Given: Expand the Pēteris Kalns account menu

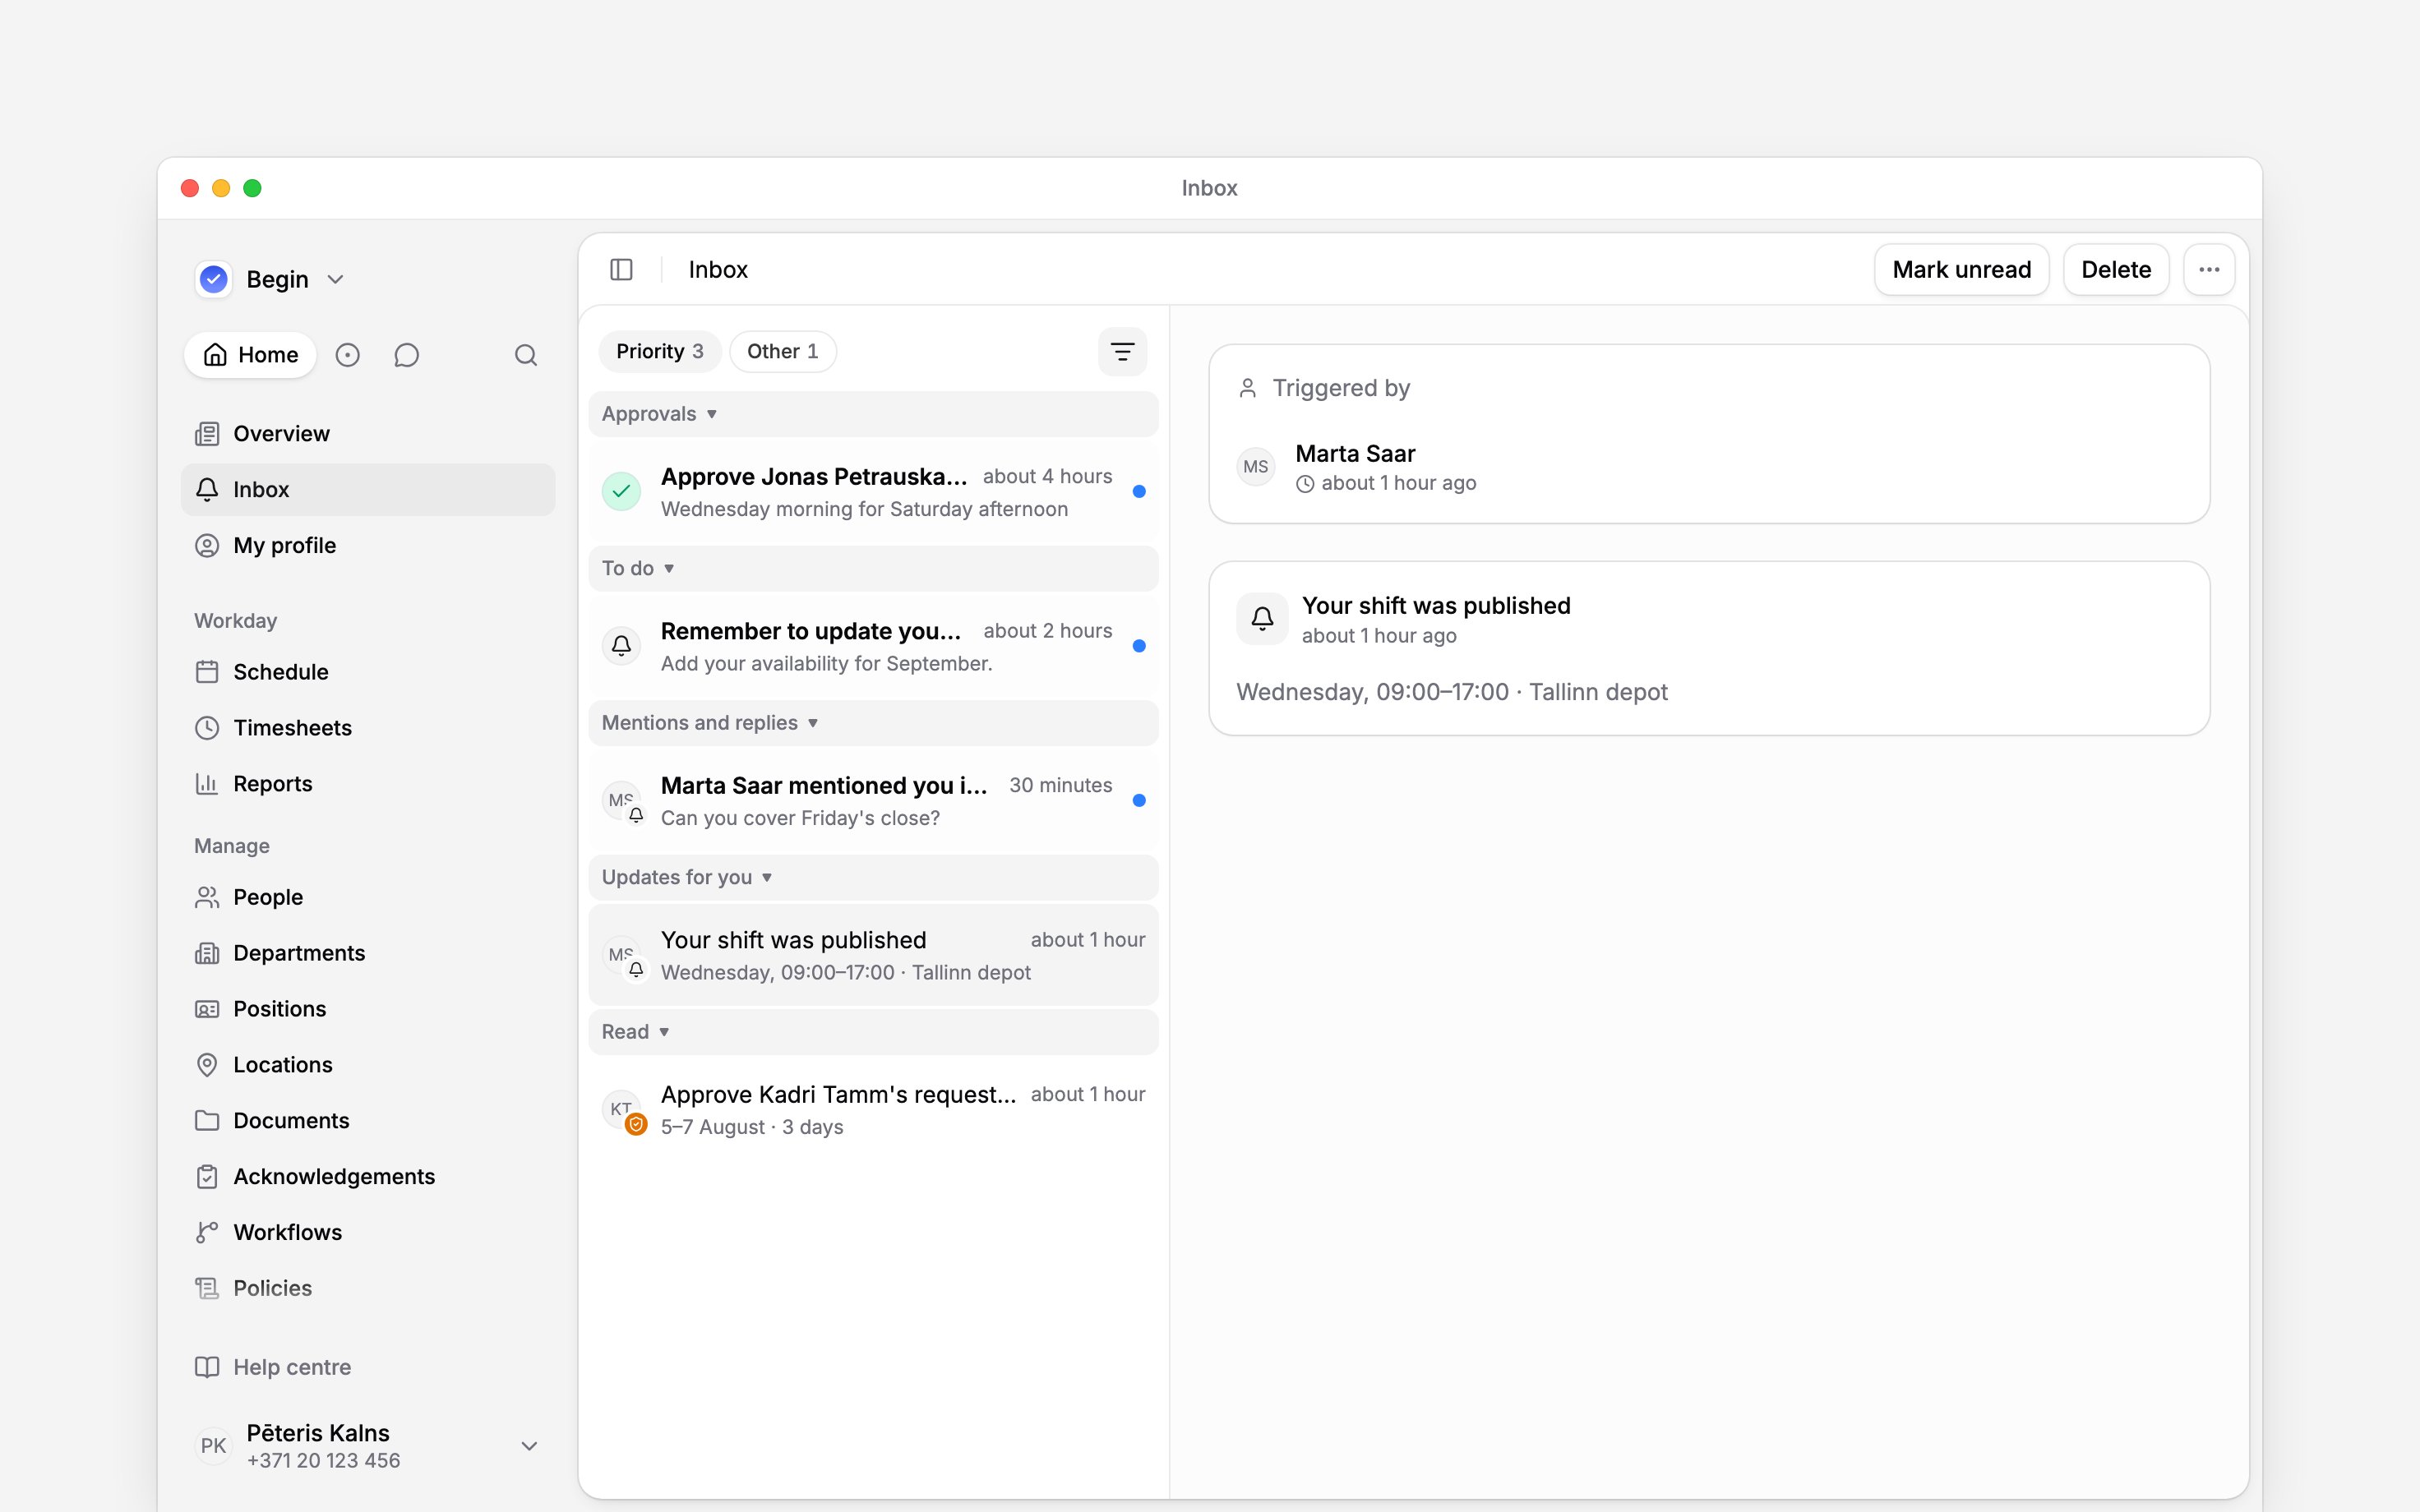Looking at the screenshot, I should pyautogui.click(x=368, y=1446).
